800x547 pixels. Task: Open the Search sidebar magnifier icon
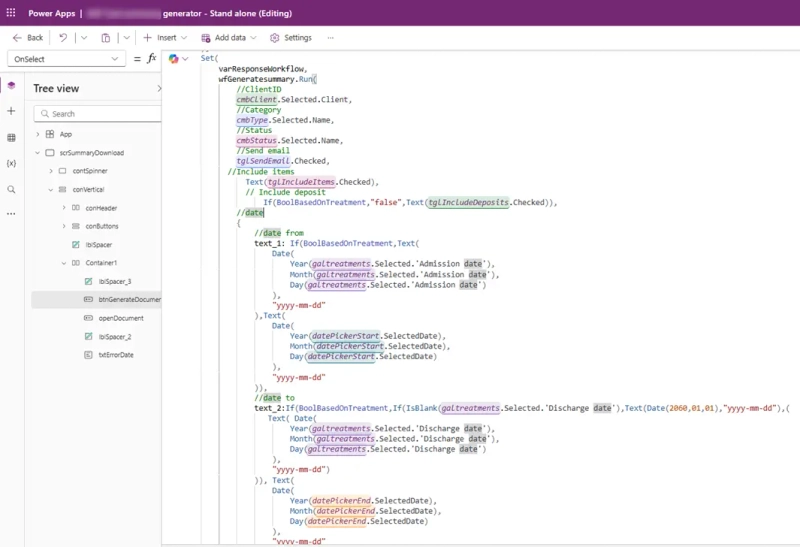(11, 189)
